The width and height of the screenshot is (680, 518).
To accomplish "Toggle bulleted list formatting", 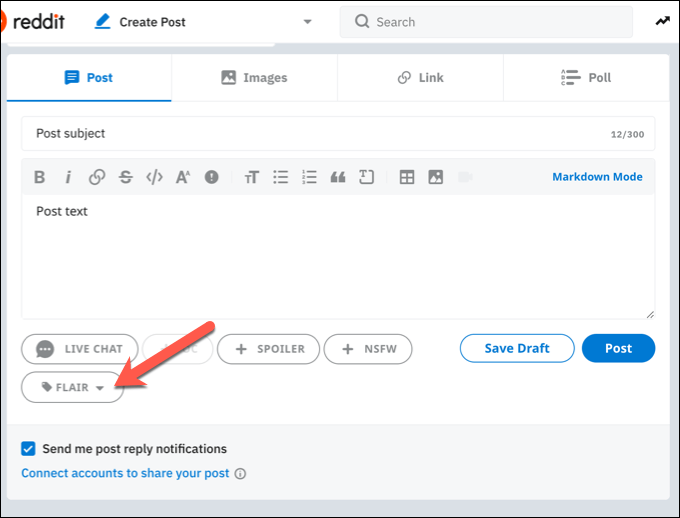I will pyautogui.click(x=281, y=177).
